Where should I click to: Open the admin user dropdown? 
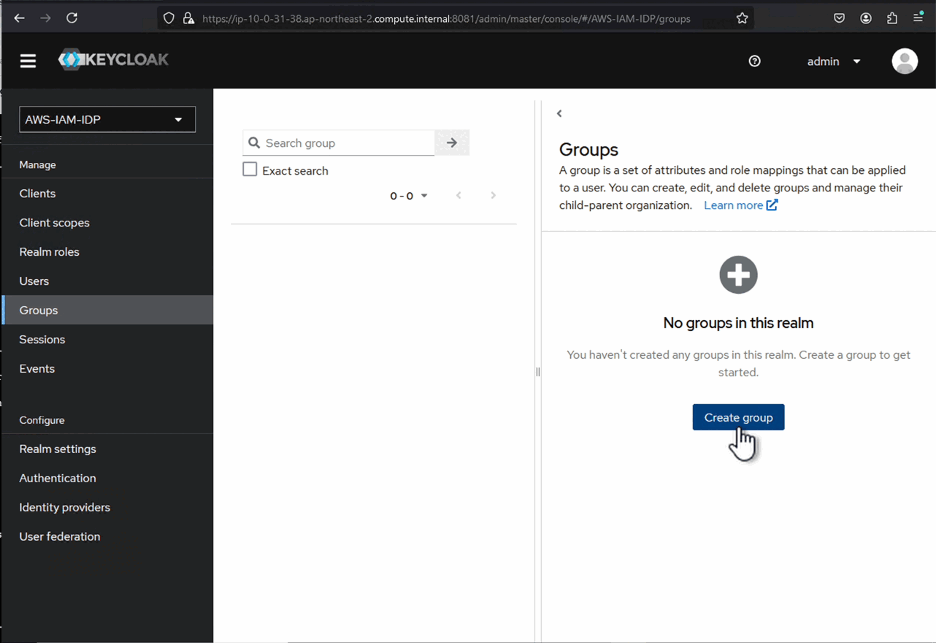coord(833,61)
